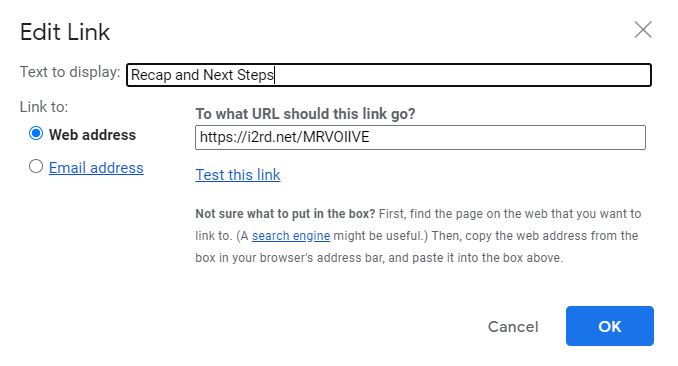Viewport: 678px width, 366px height.
Task: Click the bold Web address label
Action: (x=93, y=135)
